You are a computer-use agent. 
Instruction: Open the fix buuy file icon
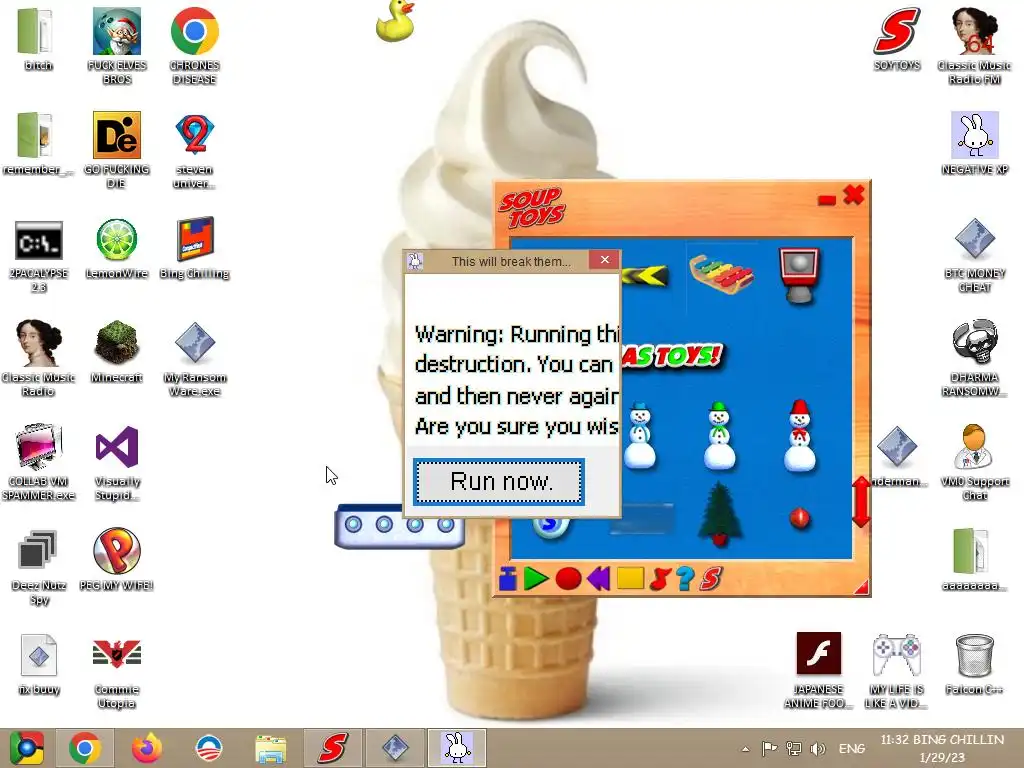[39, 654]
